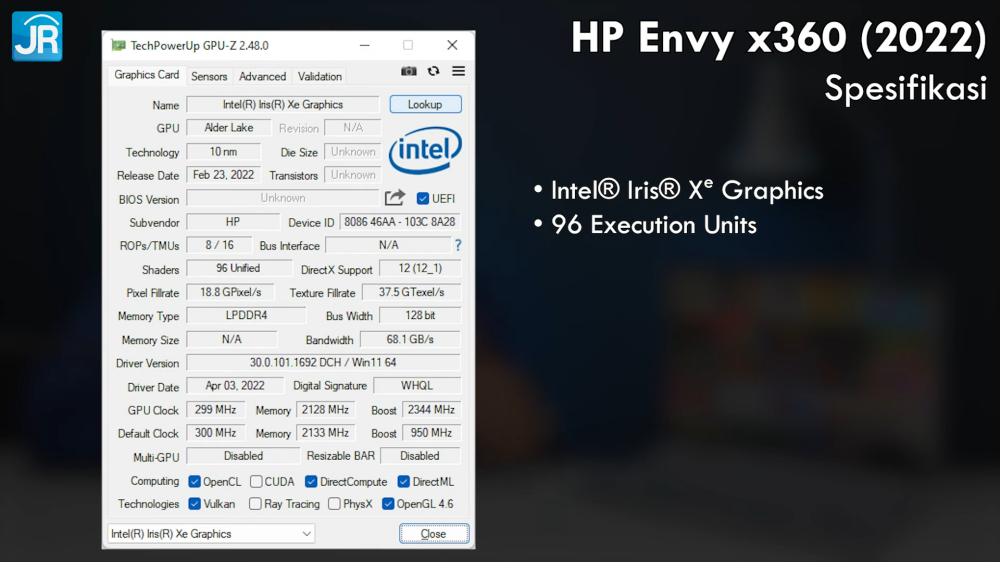1000x562 pixels.
Task: Click the Default Clock boost value 950 MHz
Action: point(431,433)
